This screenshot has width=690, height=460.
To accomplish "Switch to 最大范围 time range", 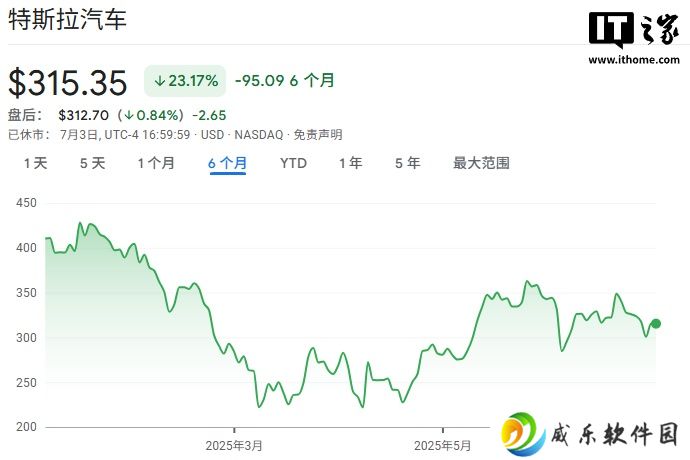I will pos(481,163).
